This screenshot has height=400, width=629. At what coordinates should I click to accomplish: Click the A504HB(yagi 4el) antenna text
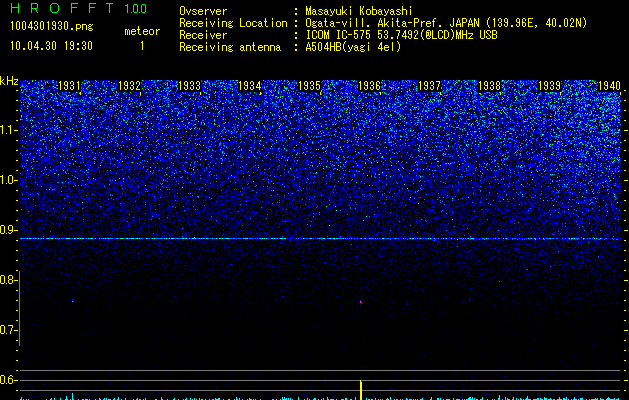353,47
